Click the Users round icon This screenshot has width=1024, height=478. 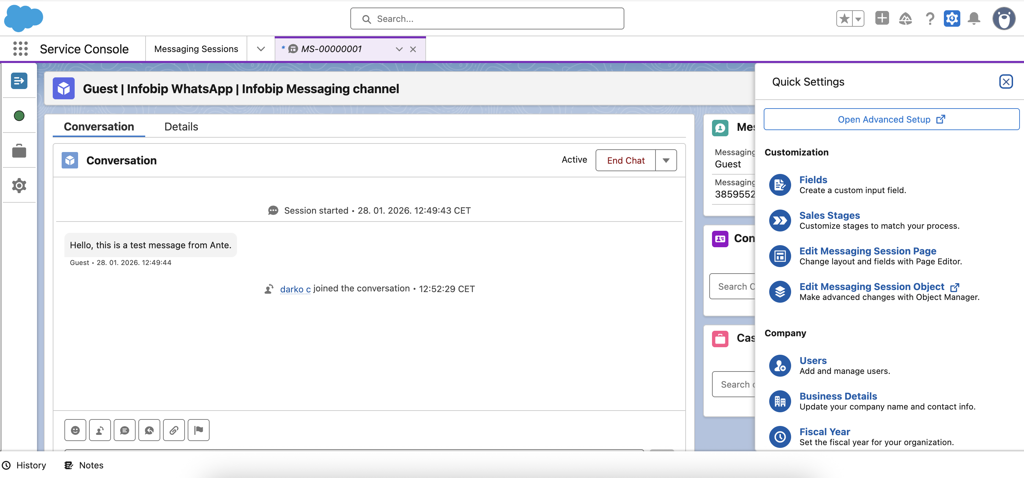click(780, 366)
